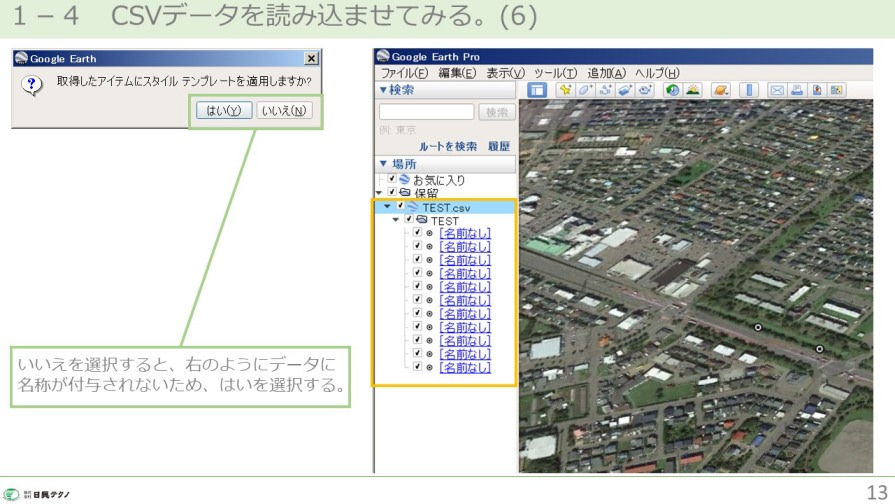Toggle the sunlight icon in toolbar
Image resolution: width=895 pixels, height=504 pixels.
coord(693,90)
